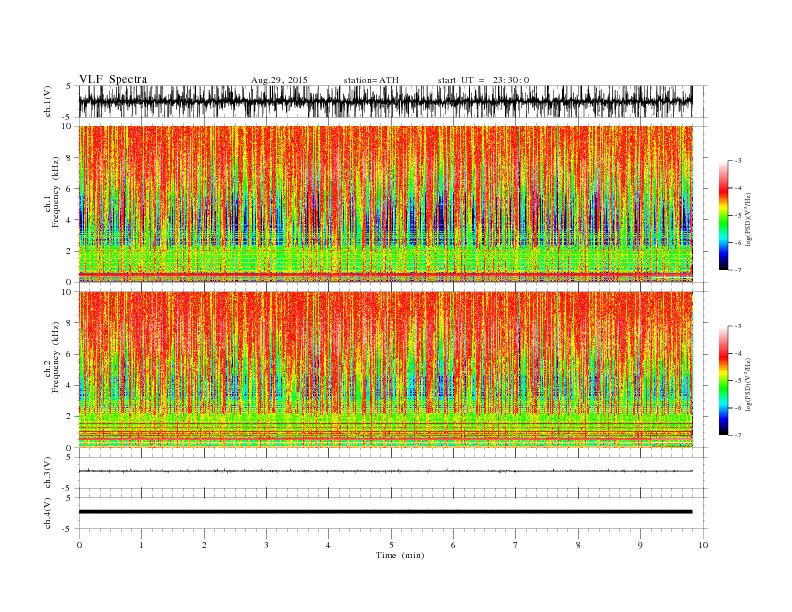This screenshot has width=792, height=612.
Task: Click time axis tick label '9'
Action: tap(640, 545)
